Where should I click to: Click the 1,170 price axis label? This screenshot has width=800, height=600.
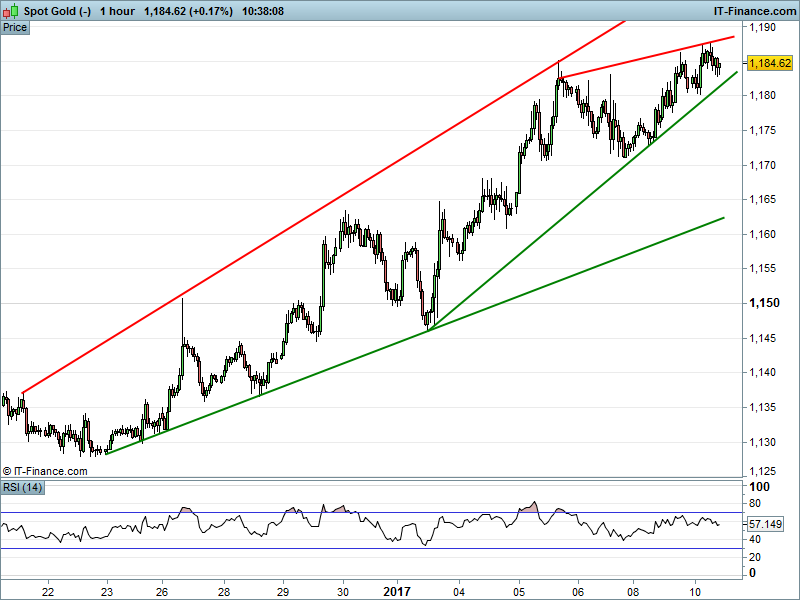[x=762, y=165]
